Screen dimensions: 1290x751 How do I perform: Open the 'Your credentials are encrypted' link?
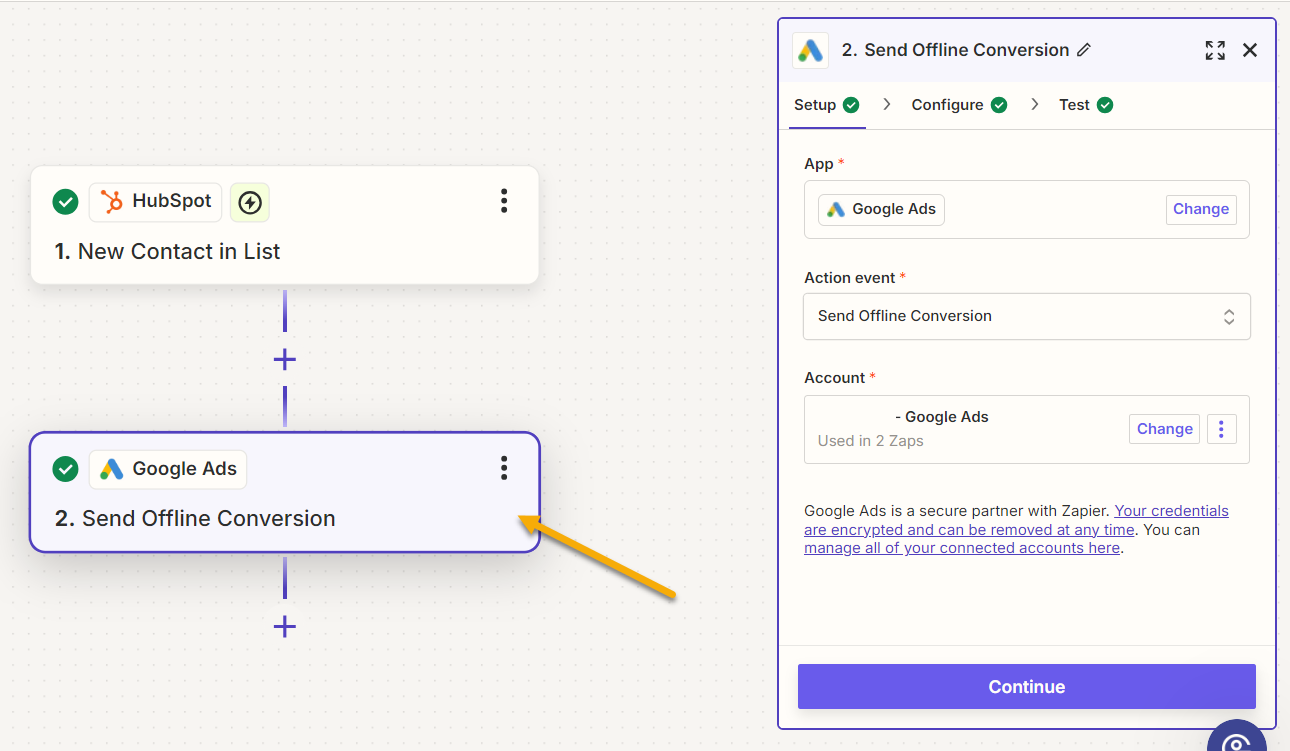point(1016,520)
